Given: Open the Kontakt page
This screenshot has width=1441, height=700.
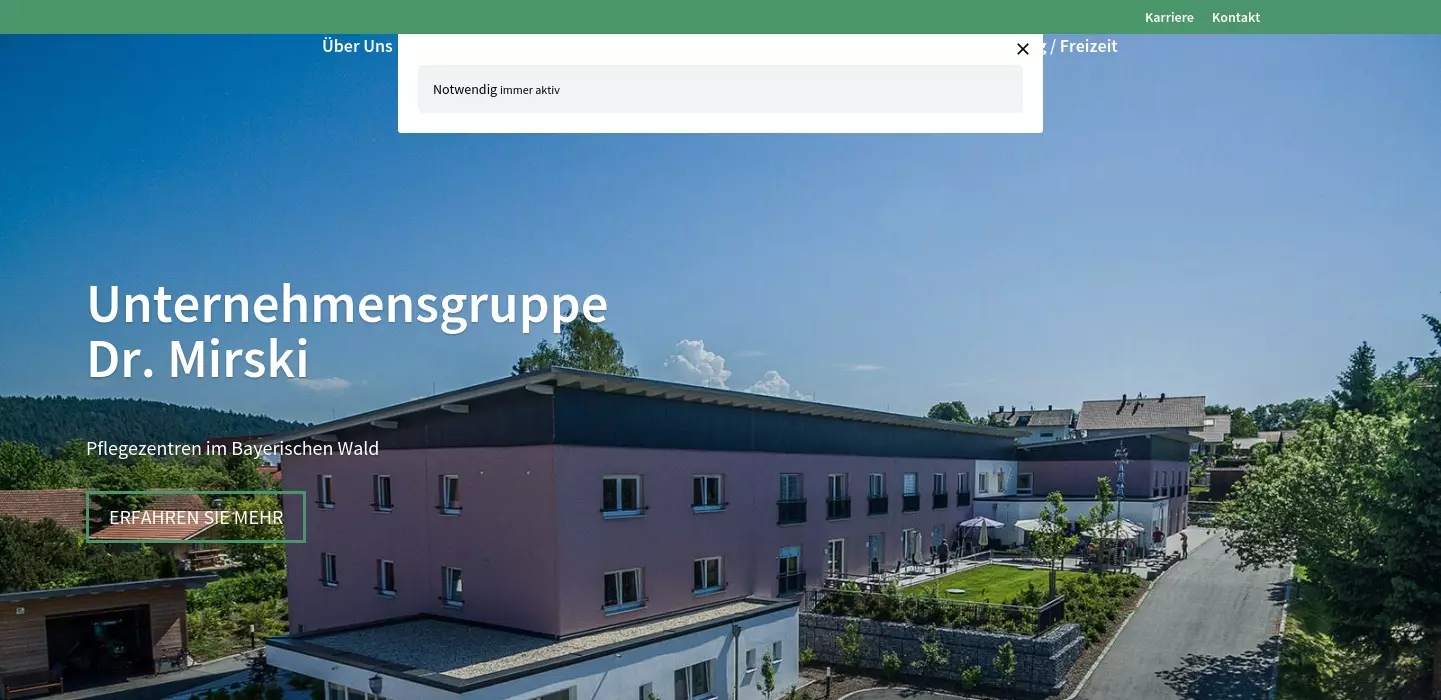Looking at the screenshot, I should click(1236, 17).
